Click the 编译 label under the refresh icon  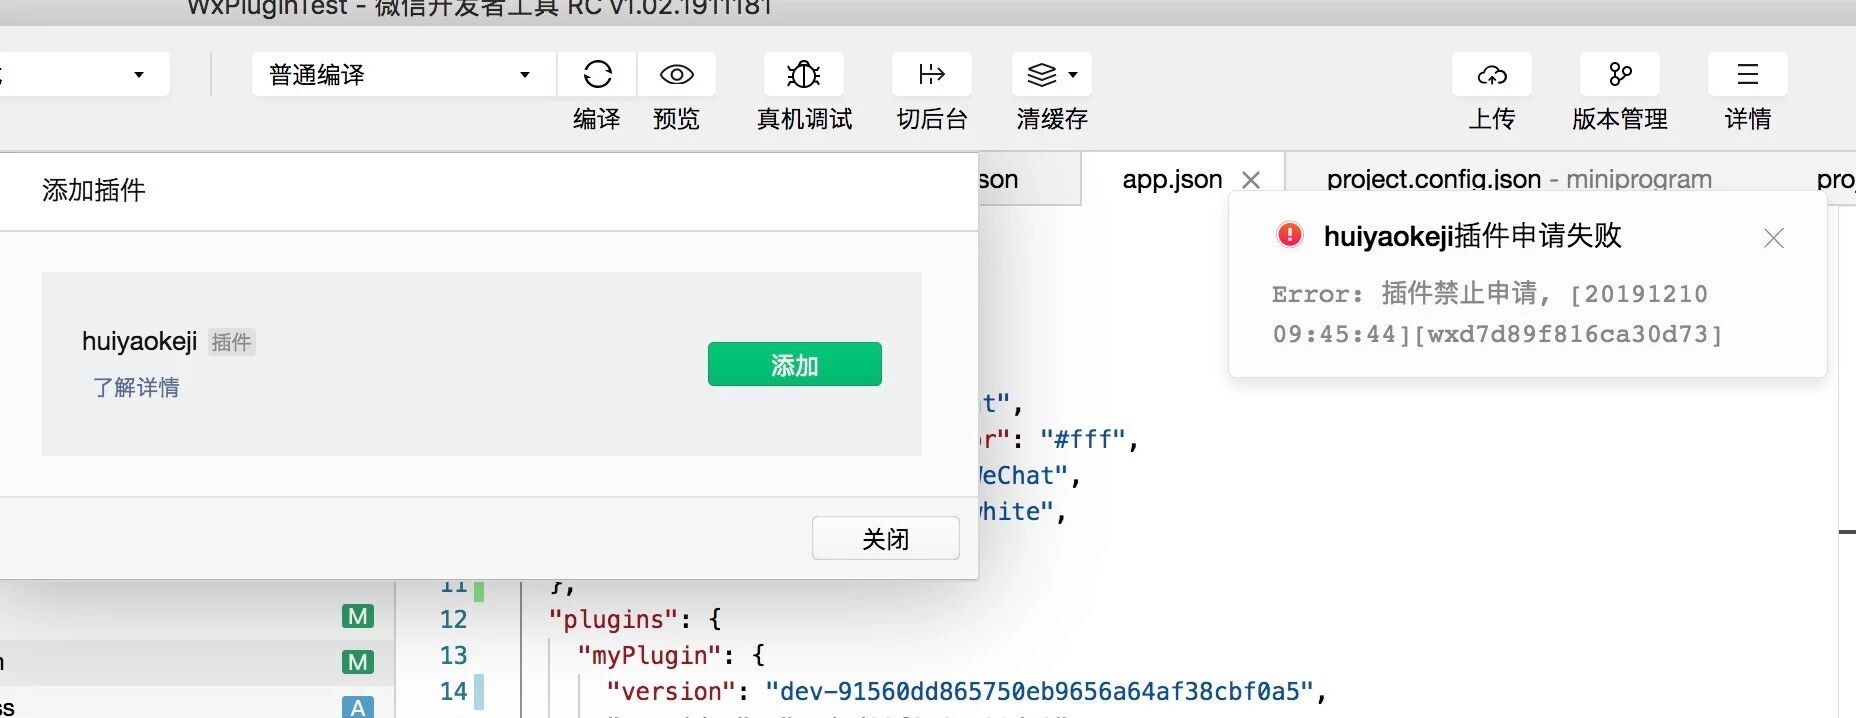pyautogui.click(x=597, y=119)
